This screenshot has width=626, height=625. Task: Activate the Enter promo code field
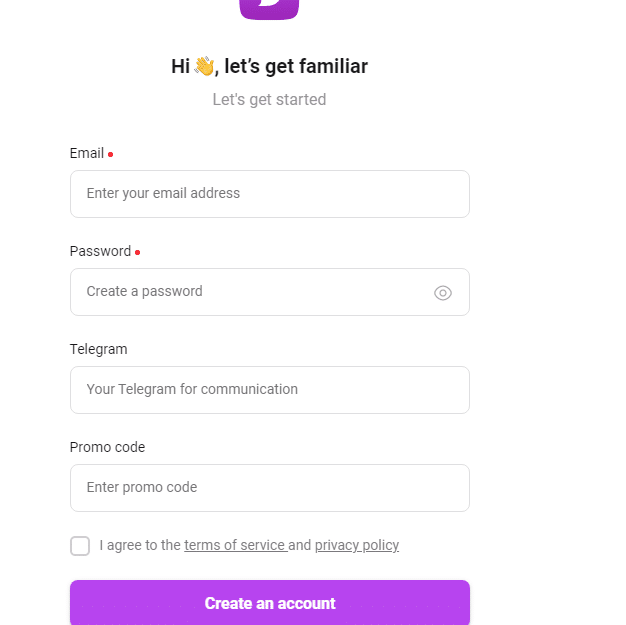coord(270,488)
